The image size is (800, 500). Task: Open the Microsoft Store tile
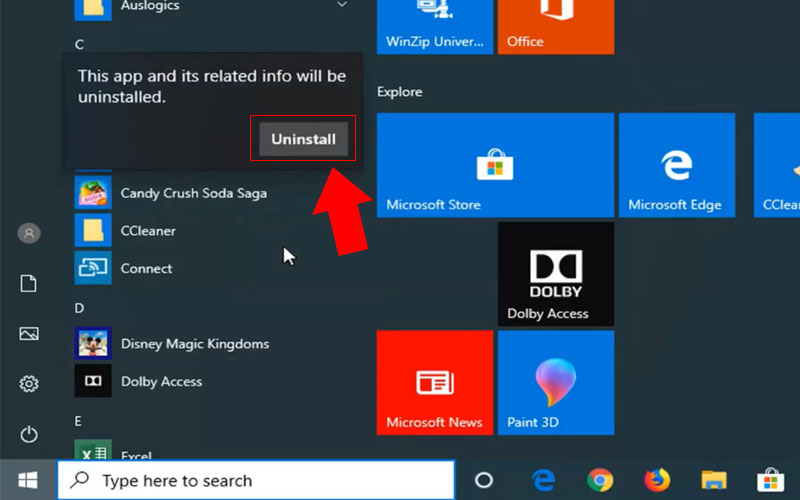pyautogui.click(x=495, y=165)
